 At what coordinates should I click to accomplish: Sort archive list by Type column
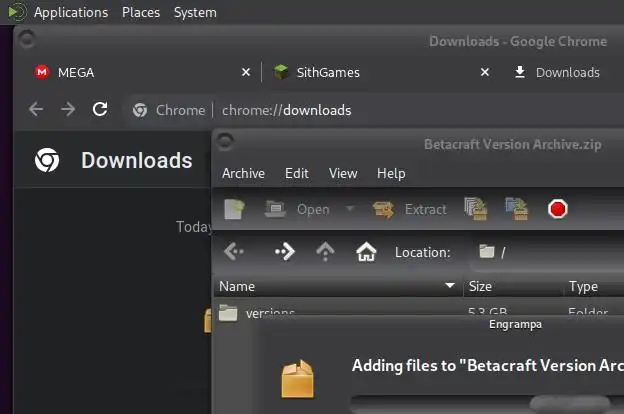click(x=594, y=286)
